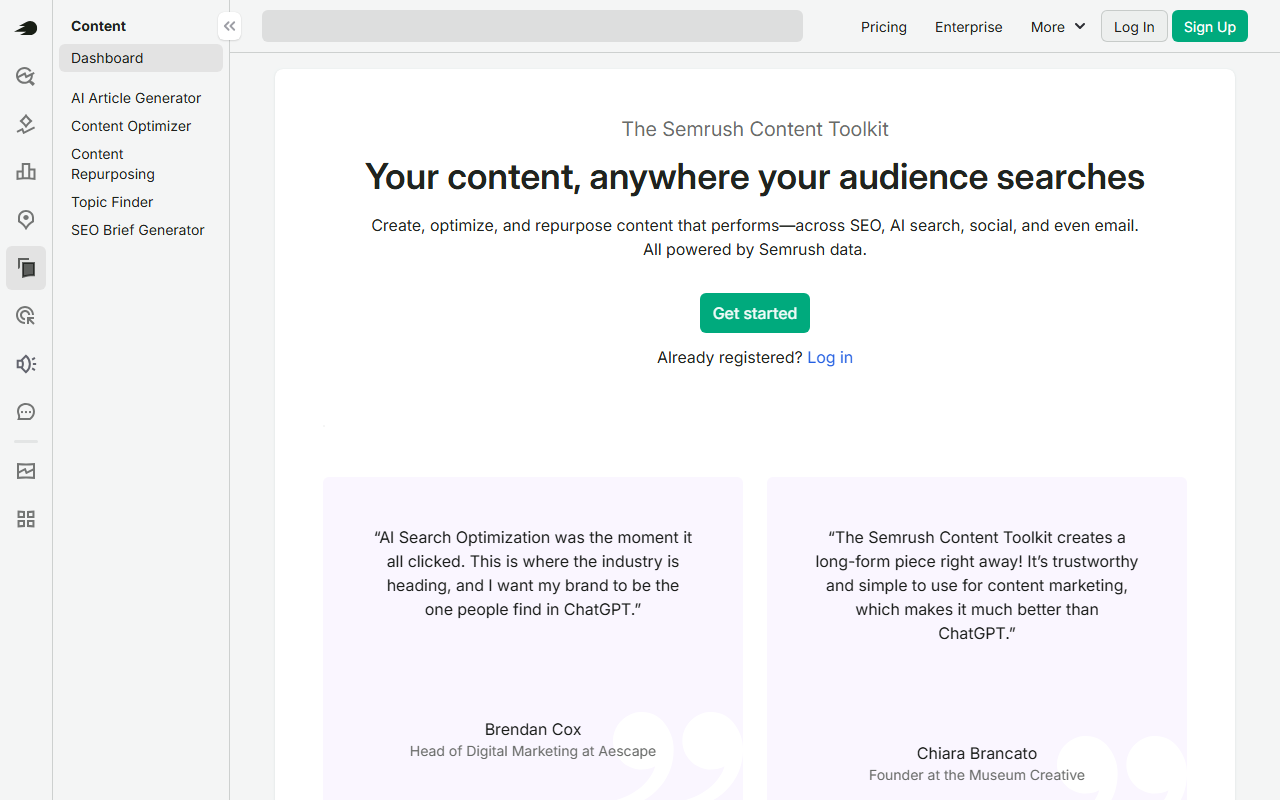Screen dimensions: 1280x800
Task: Open Topic Finder
Action: pyautogui.click(x=112, y=202)
